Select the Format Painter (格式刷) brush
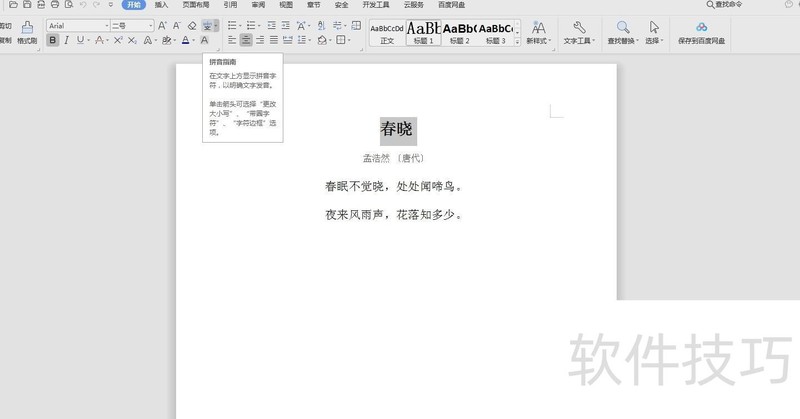800x419 pixels. (27, 32)
